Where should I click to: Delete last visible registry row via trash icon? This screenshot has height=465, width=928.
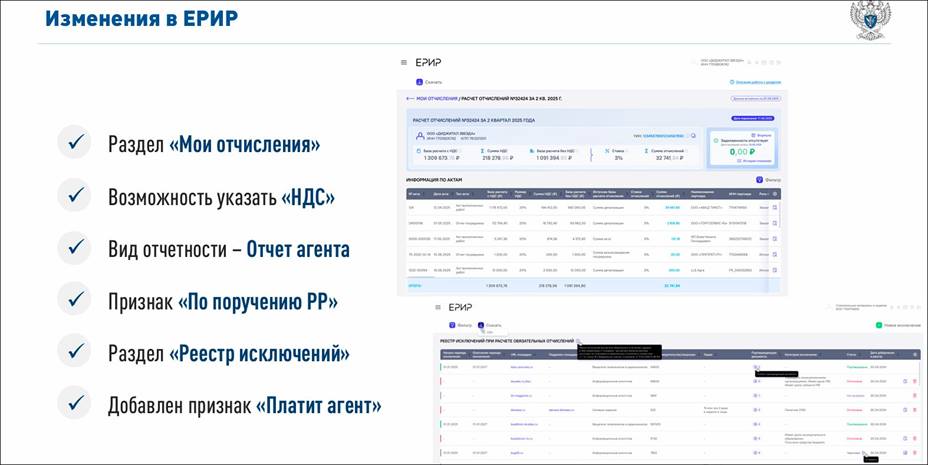tap(915, 453)
